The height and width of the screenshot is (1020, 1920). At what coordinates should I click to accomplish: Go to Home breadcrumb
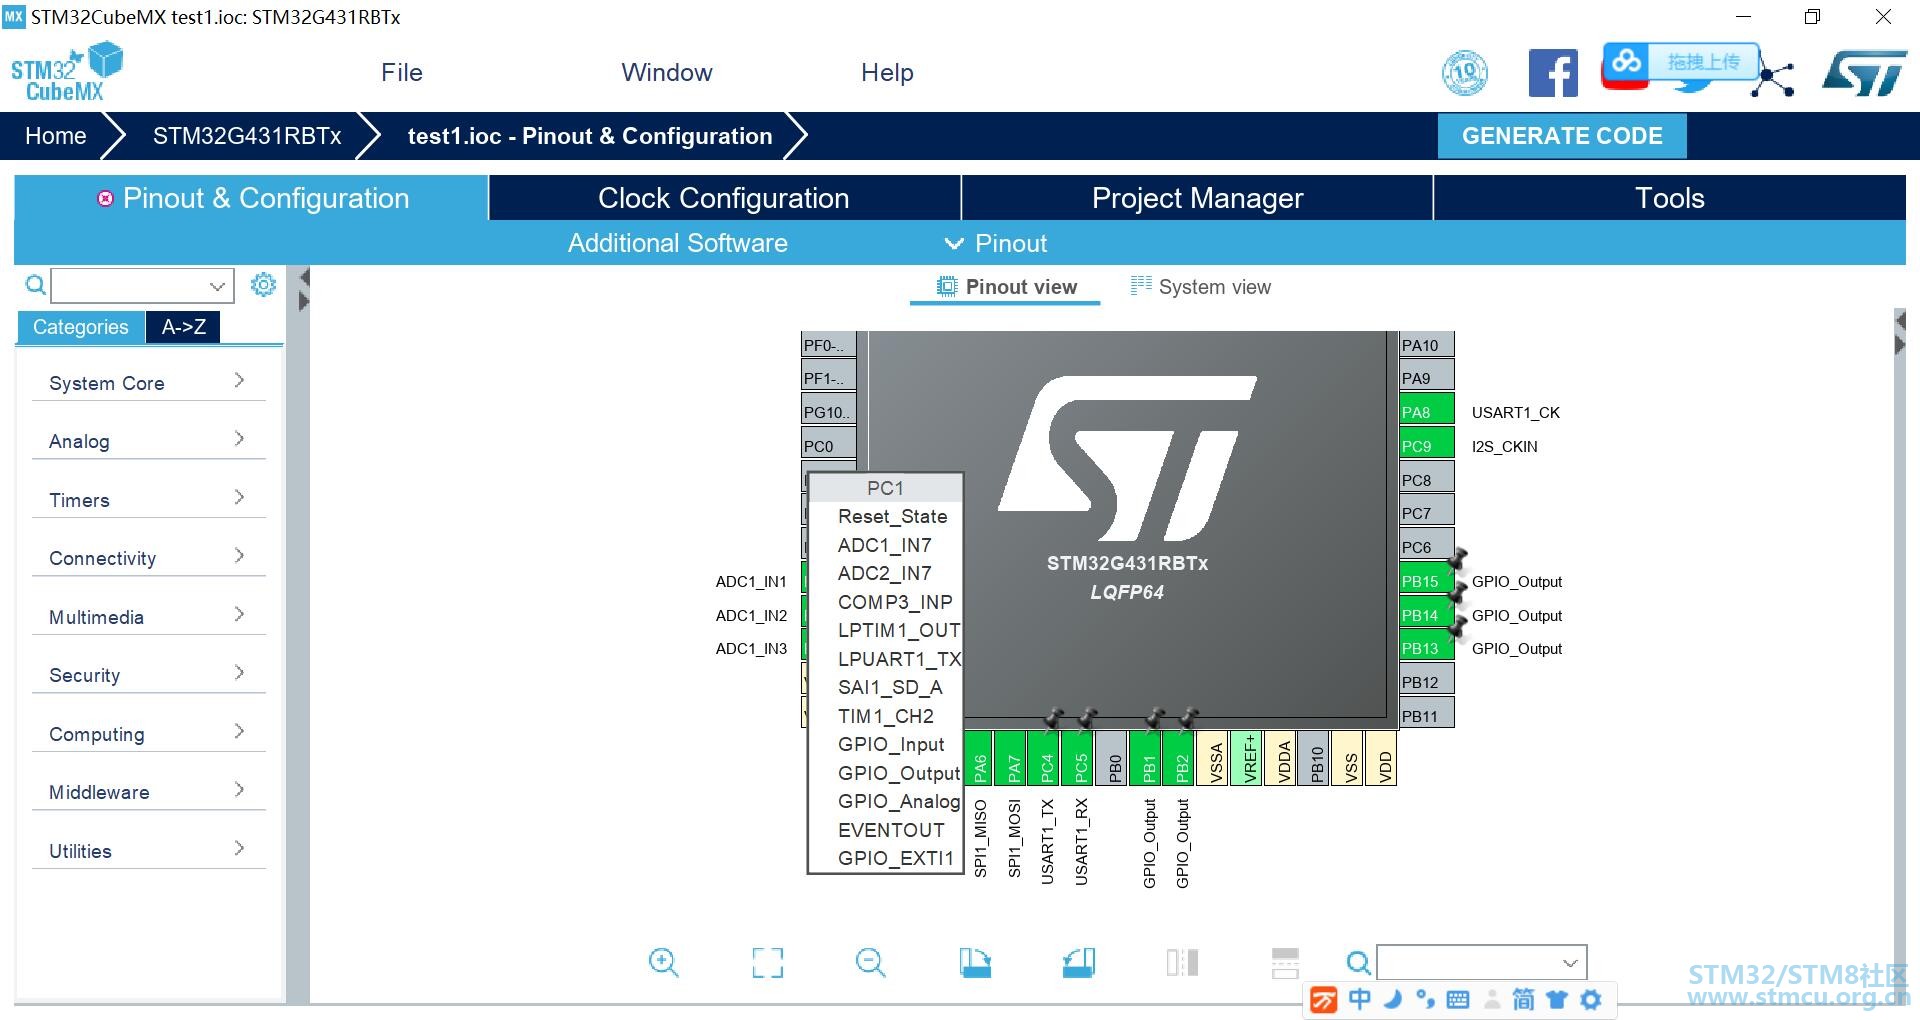coord(56,136)
